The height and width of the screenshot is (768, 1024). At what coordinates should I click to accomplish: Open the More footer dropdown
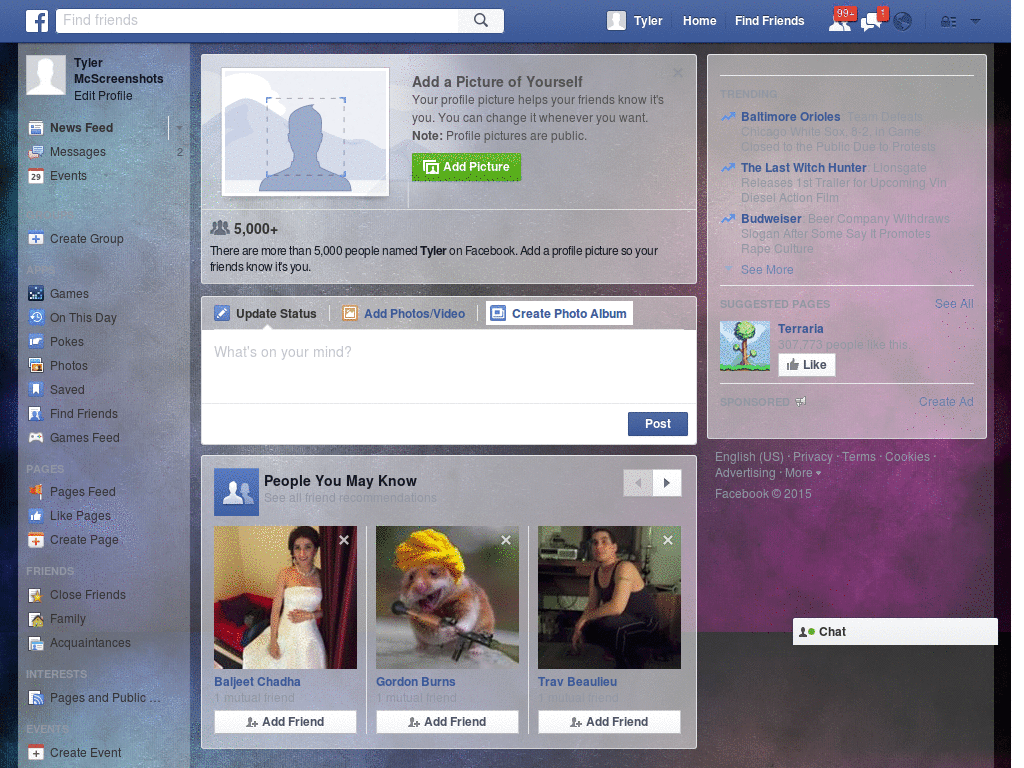803,473
